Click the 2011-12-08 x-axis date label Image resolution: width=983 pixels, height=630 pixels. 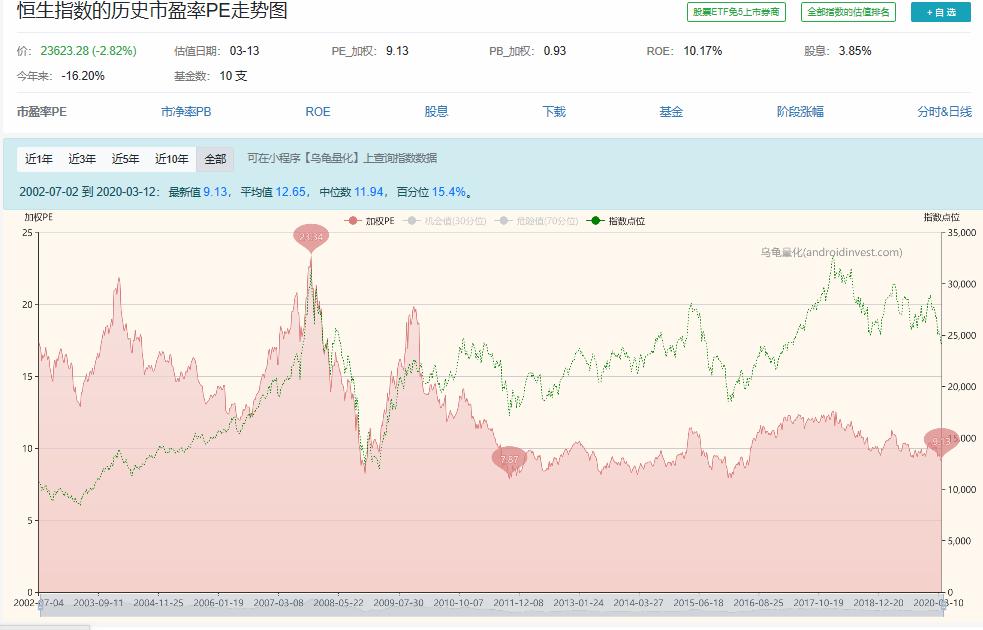[518, 602]
